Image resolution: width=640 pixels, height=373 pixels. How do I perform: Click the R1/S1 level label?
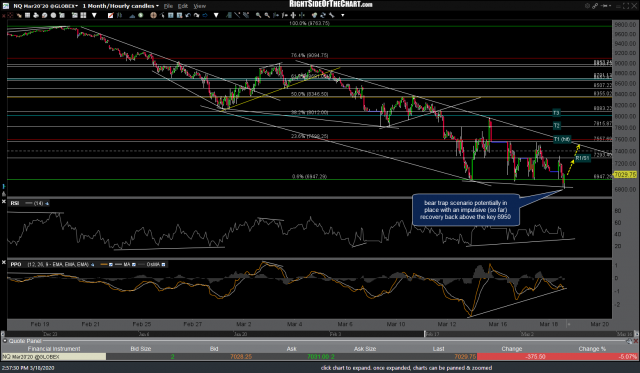pyautogui.click(x=582, y=158)
